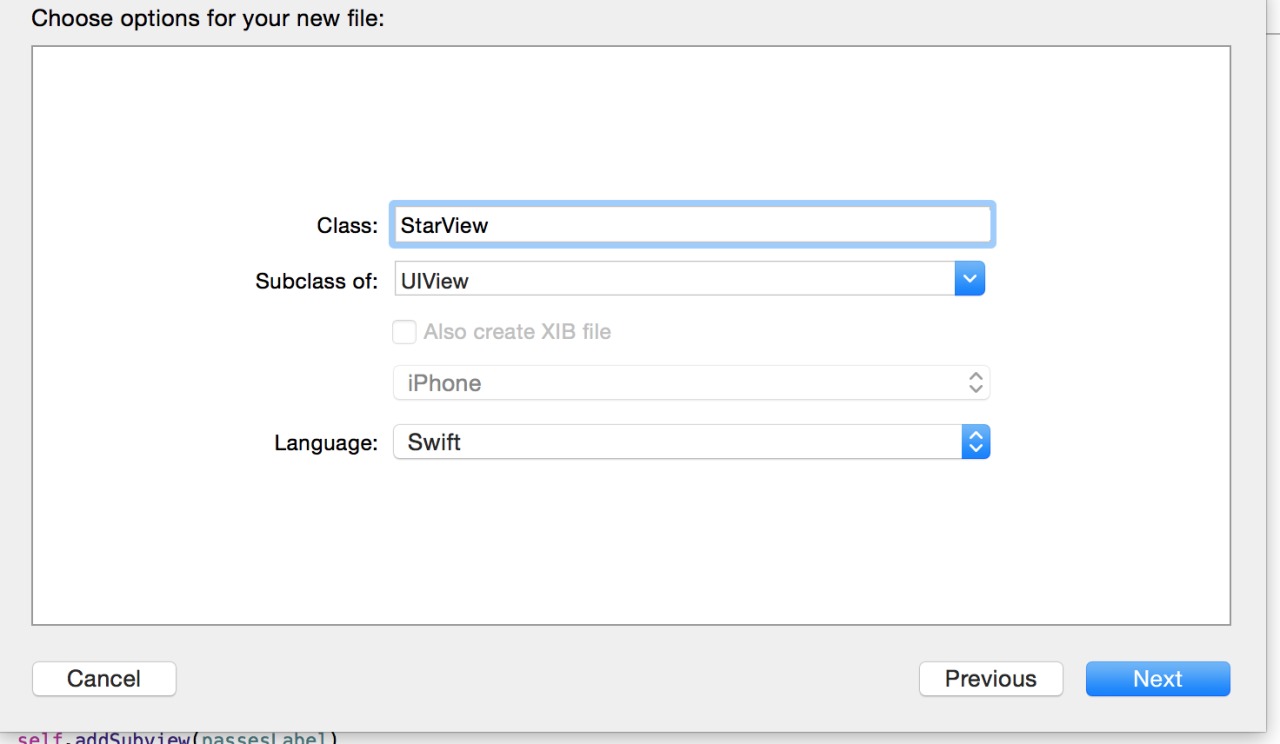Click the Choose options for your new file heading
Viewport: 1280px width, 744px height.
click(207, 18)
